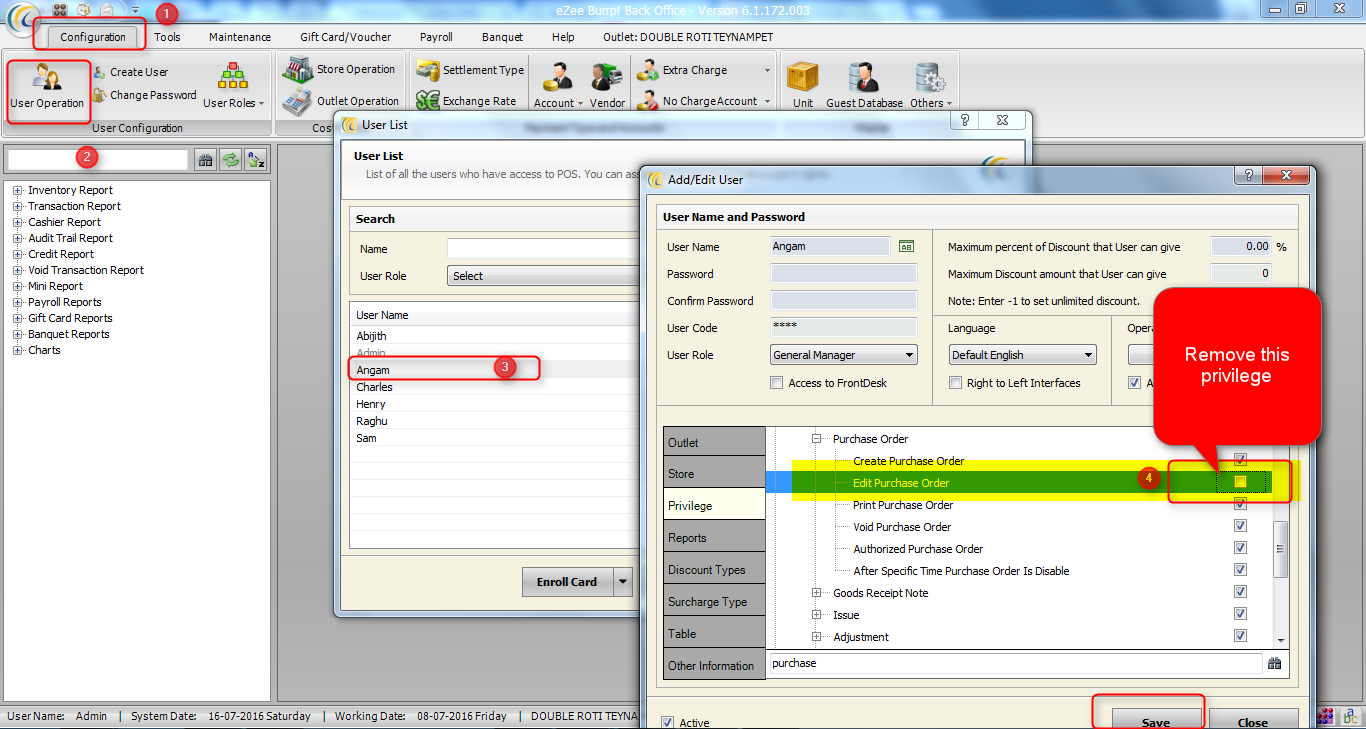The width and height of the screenshot is (1366, 729).
Task: Open the Configuration ribbon tab
Action: tap(93, 37)
